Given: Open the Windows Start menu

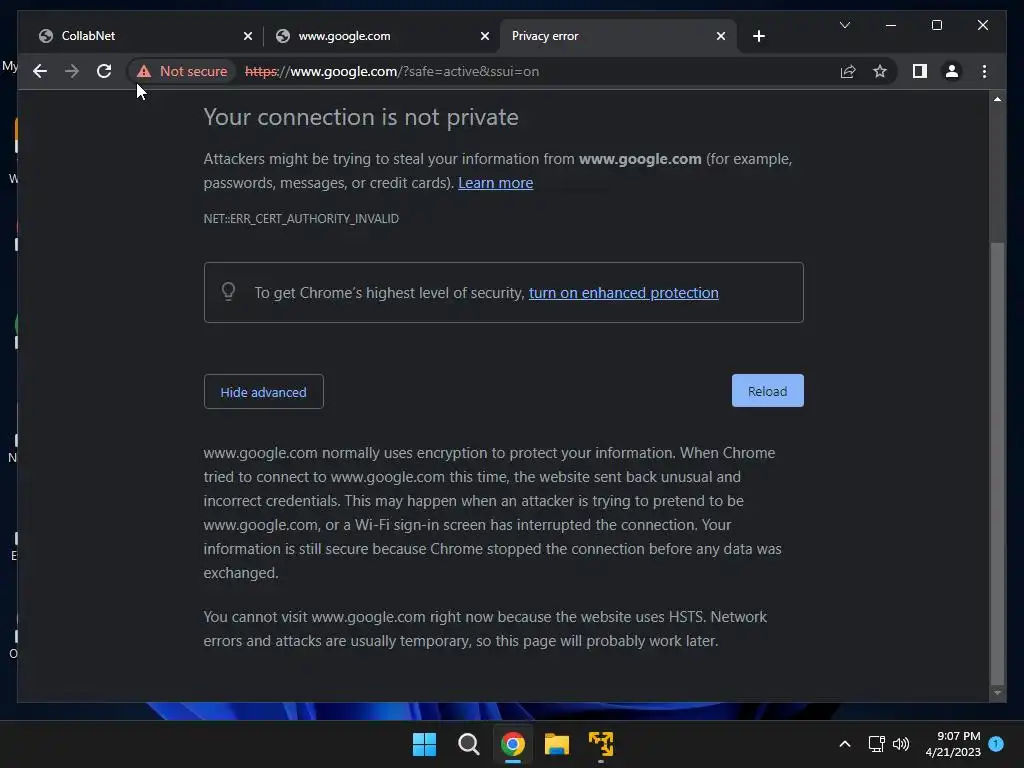Looking at the screenshot, I should point(424,744).
